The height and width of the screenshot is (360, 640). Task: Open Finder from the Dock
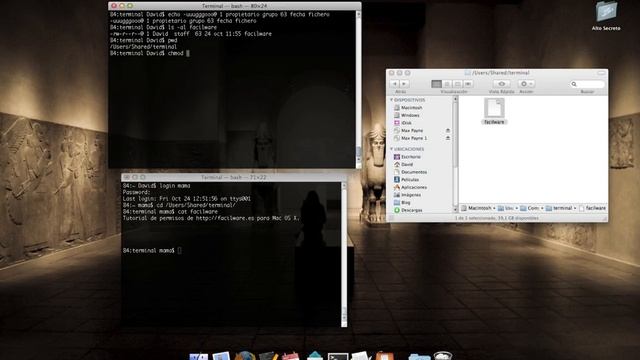[x=199, y=356]
